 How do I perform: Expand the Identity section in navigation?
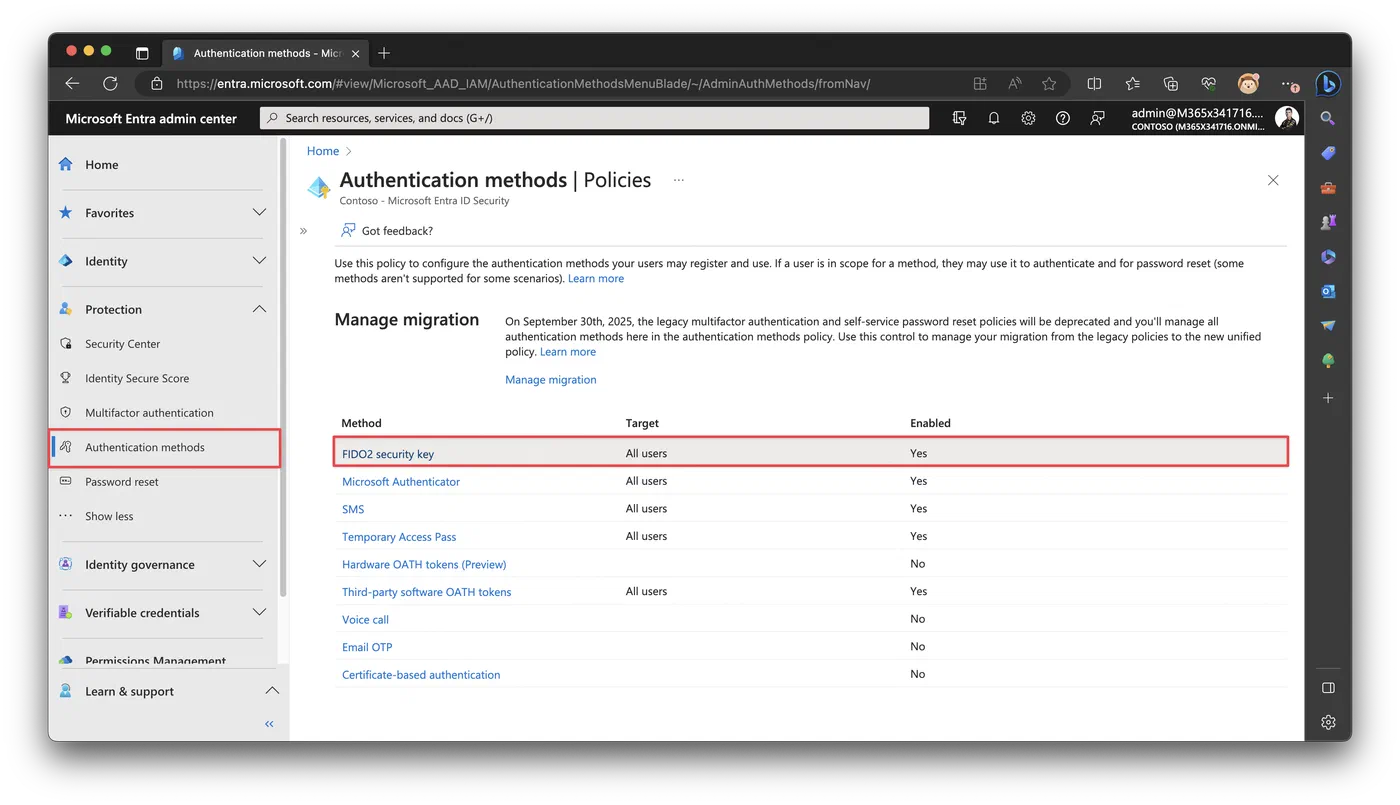click(x=259, y=261)
